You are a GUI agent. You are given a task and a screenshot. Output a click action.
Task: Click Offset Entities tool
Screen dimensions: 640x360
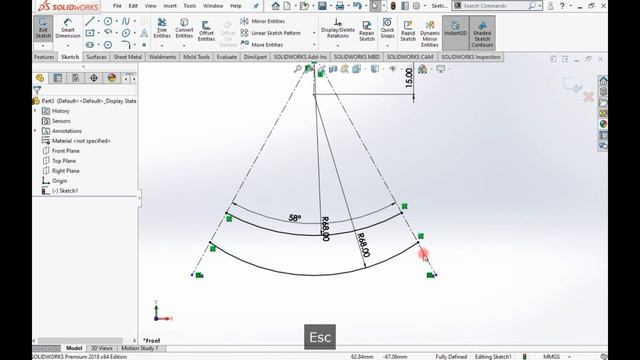click(x=206, y=31)
